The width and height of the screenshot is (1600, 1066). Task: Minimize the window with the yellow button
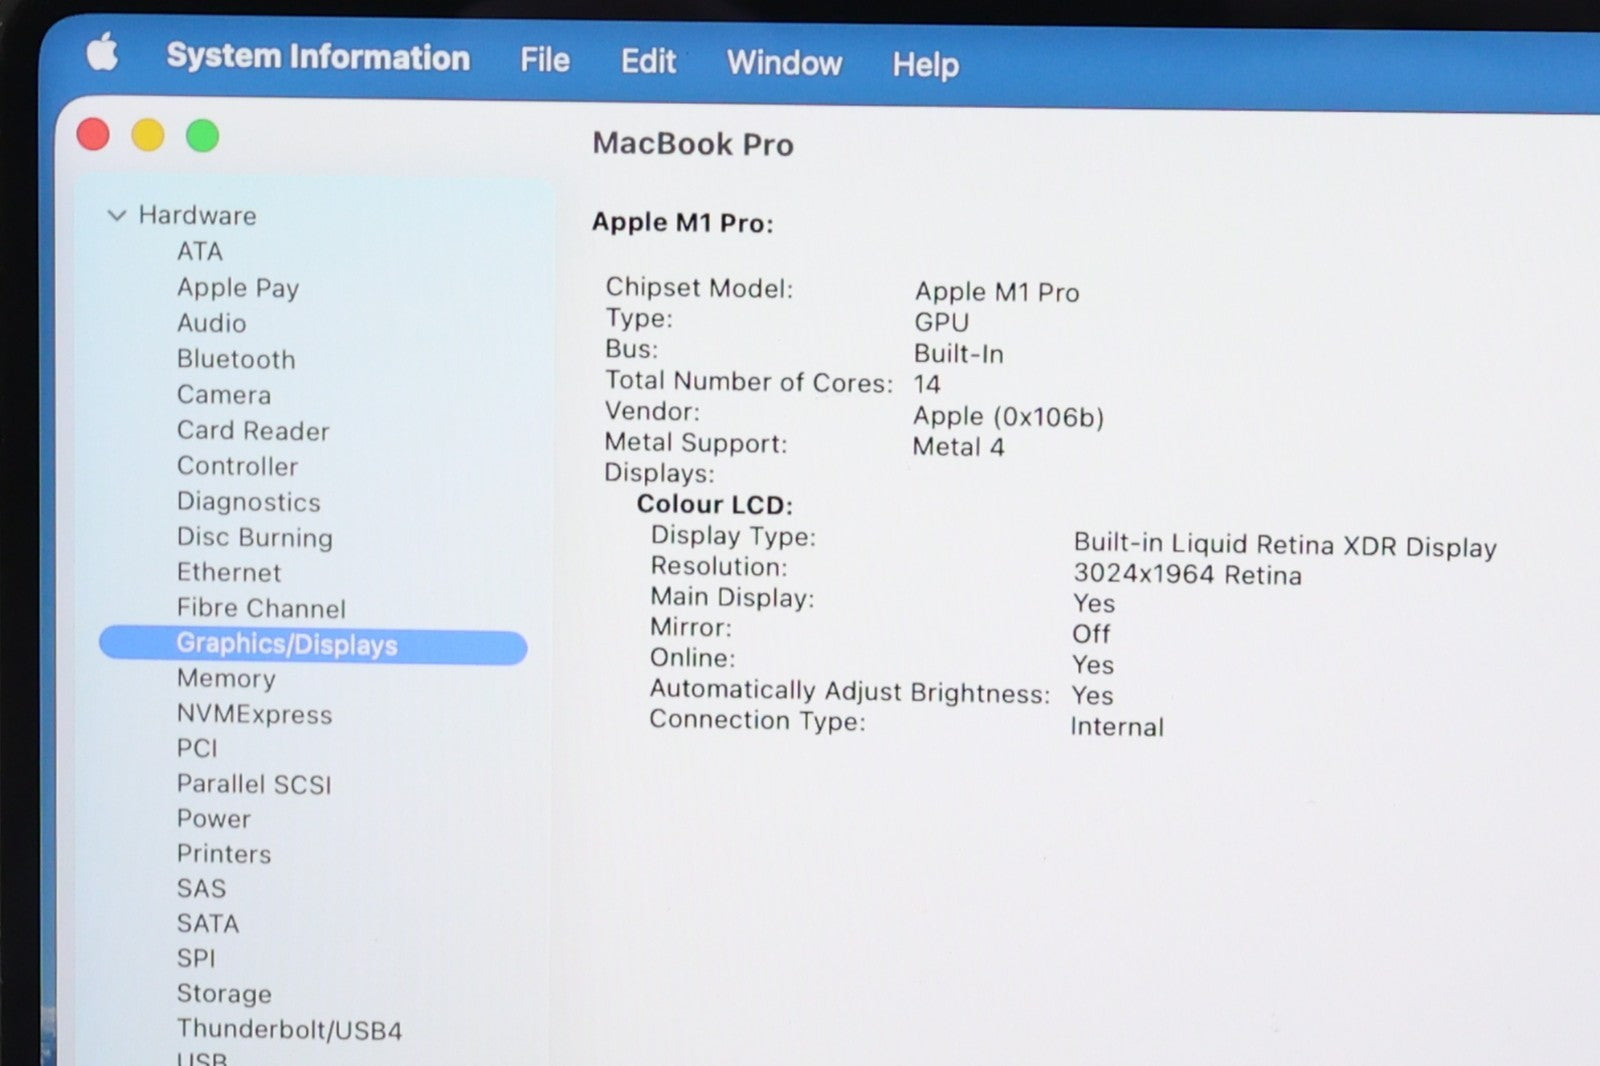(x=148, y=135)
